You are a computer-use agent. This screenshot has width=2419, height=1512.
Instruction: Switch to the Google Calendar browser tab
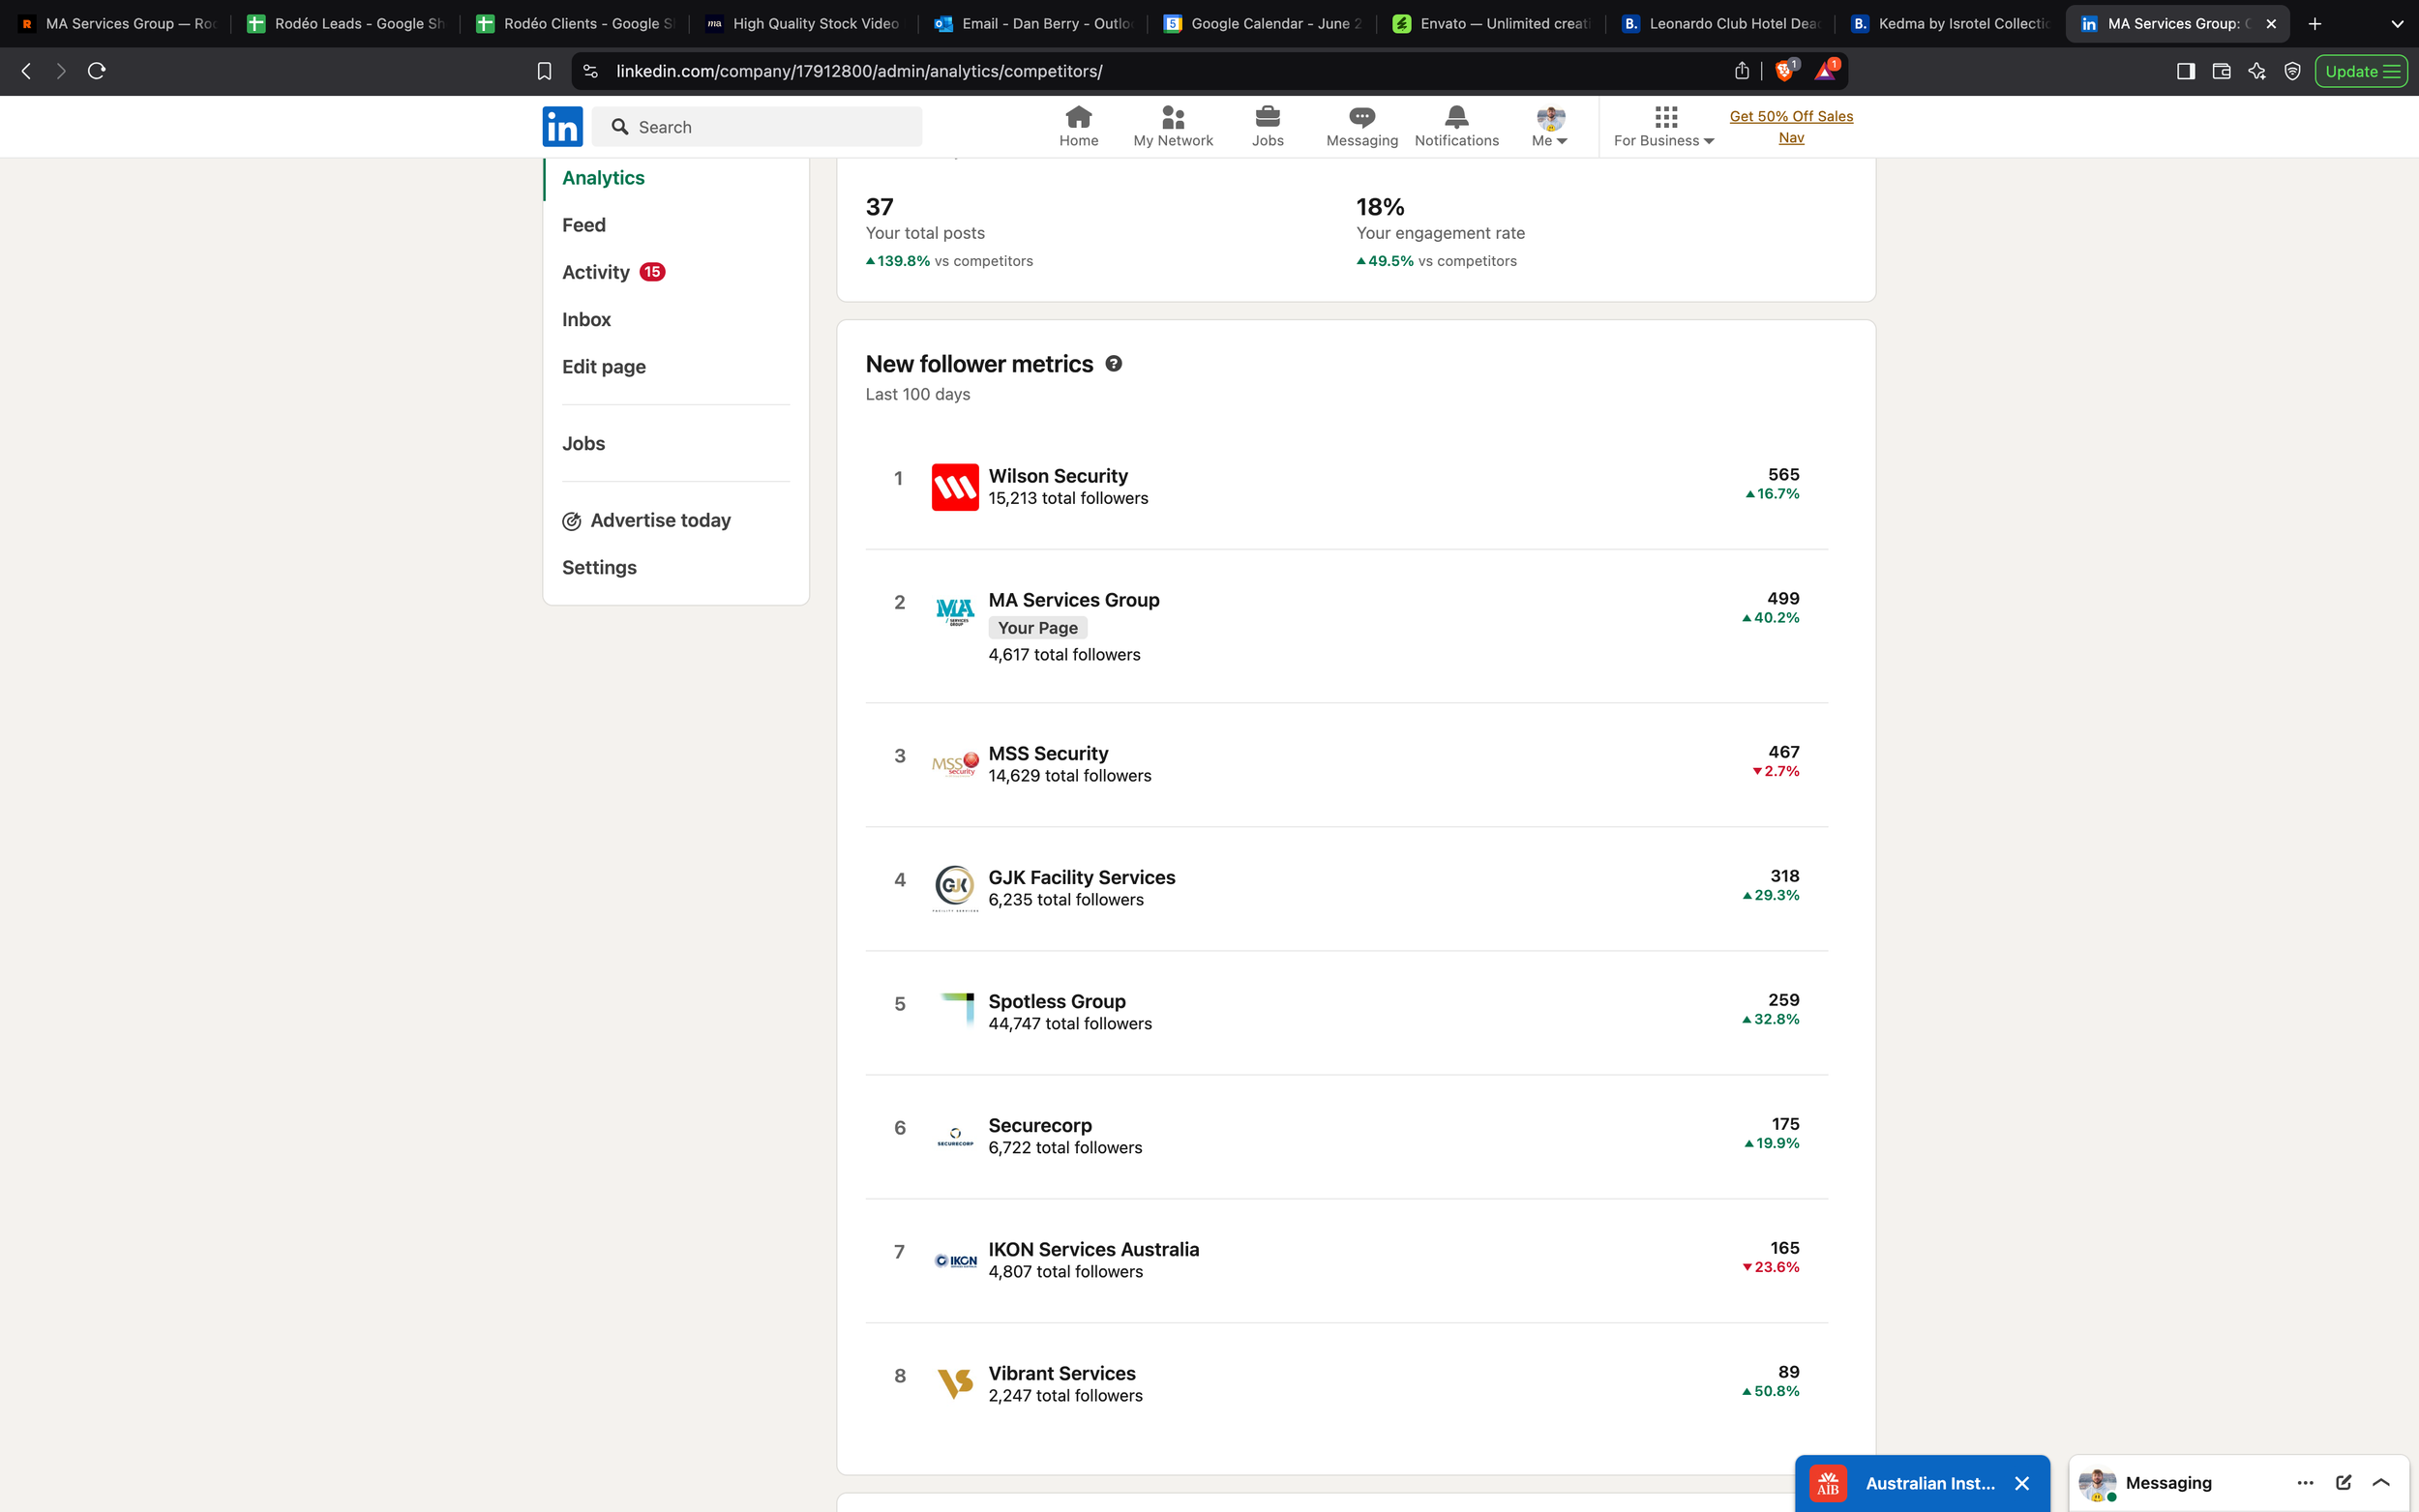click(x=1264, y=23)
